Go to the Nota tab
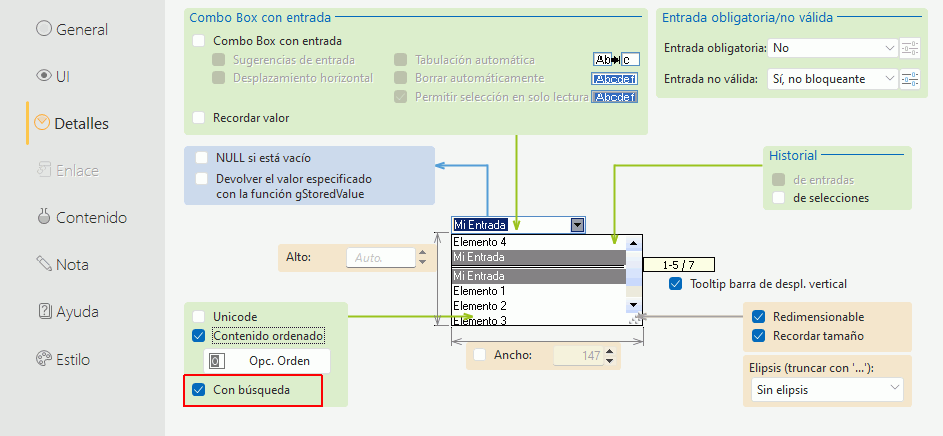Screen dimensions: 943x436 (62, 265)
